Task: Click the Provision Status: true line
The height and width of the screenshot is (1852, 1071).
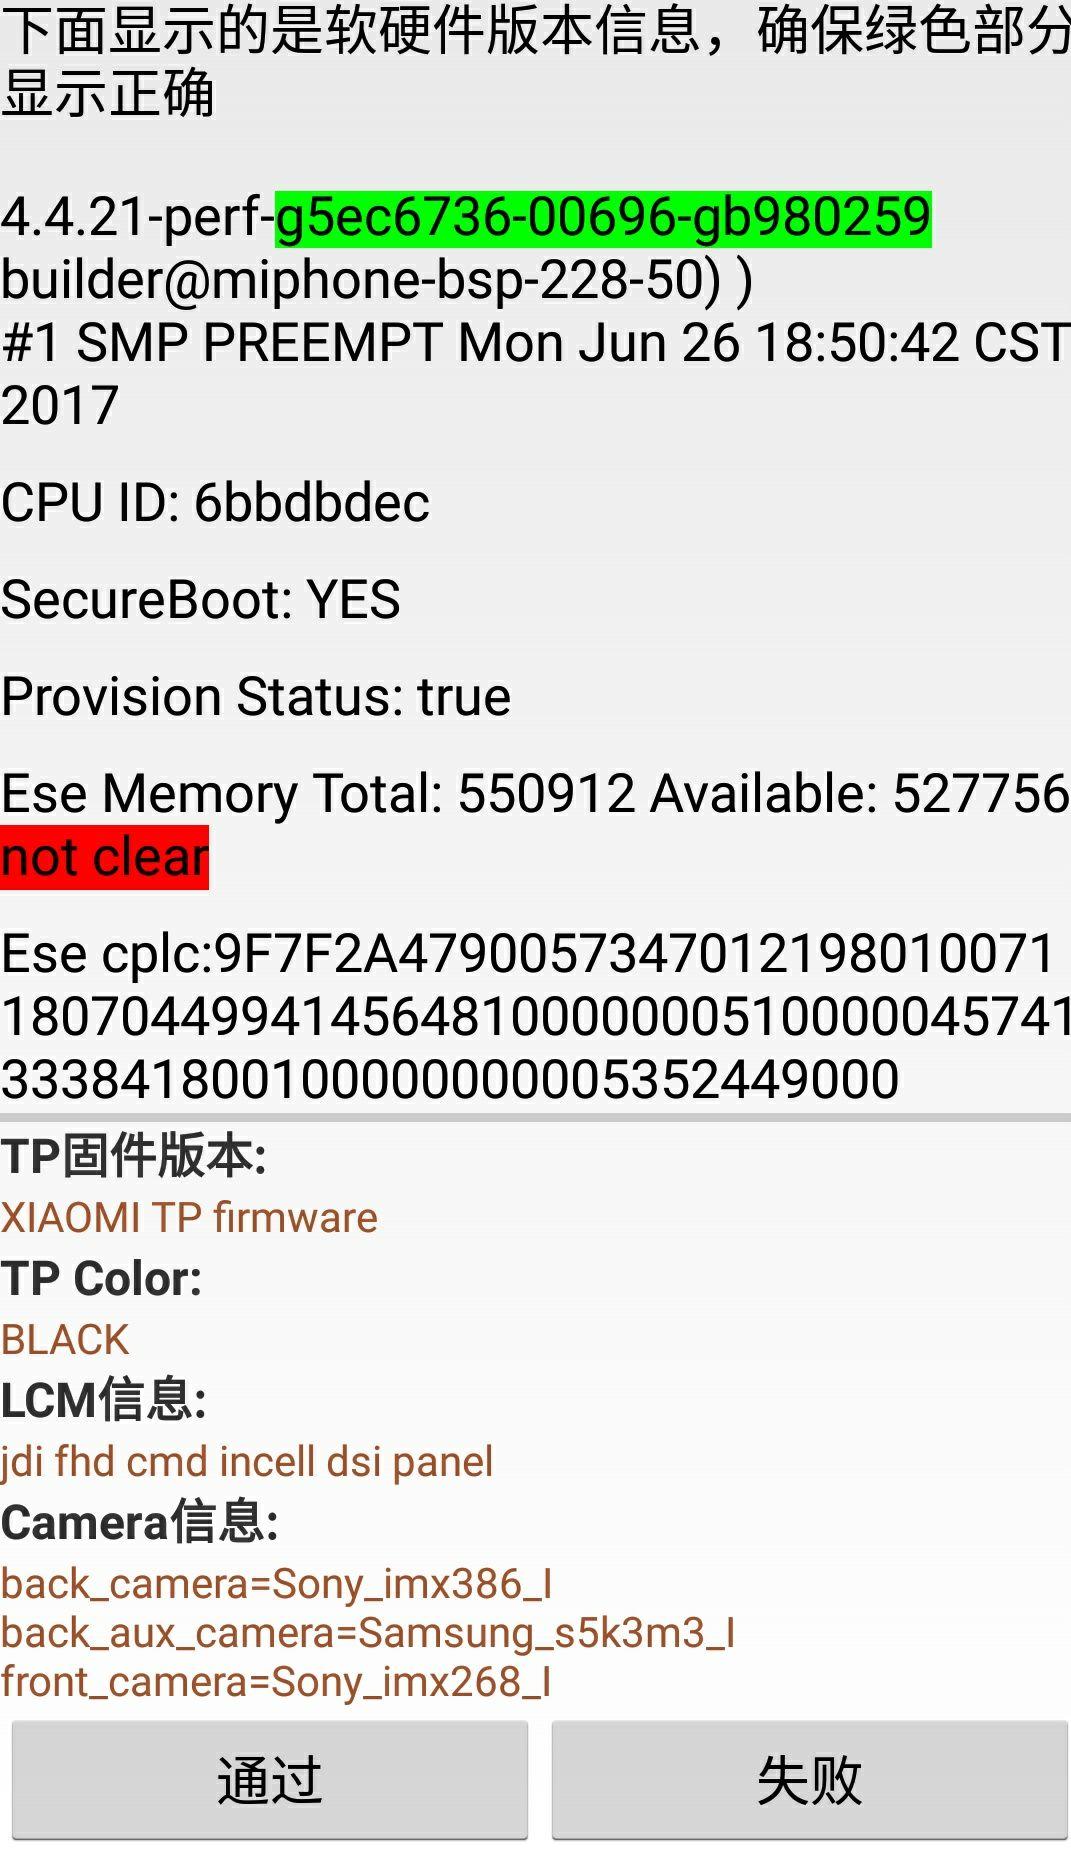Action: tap(256, 696)
